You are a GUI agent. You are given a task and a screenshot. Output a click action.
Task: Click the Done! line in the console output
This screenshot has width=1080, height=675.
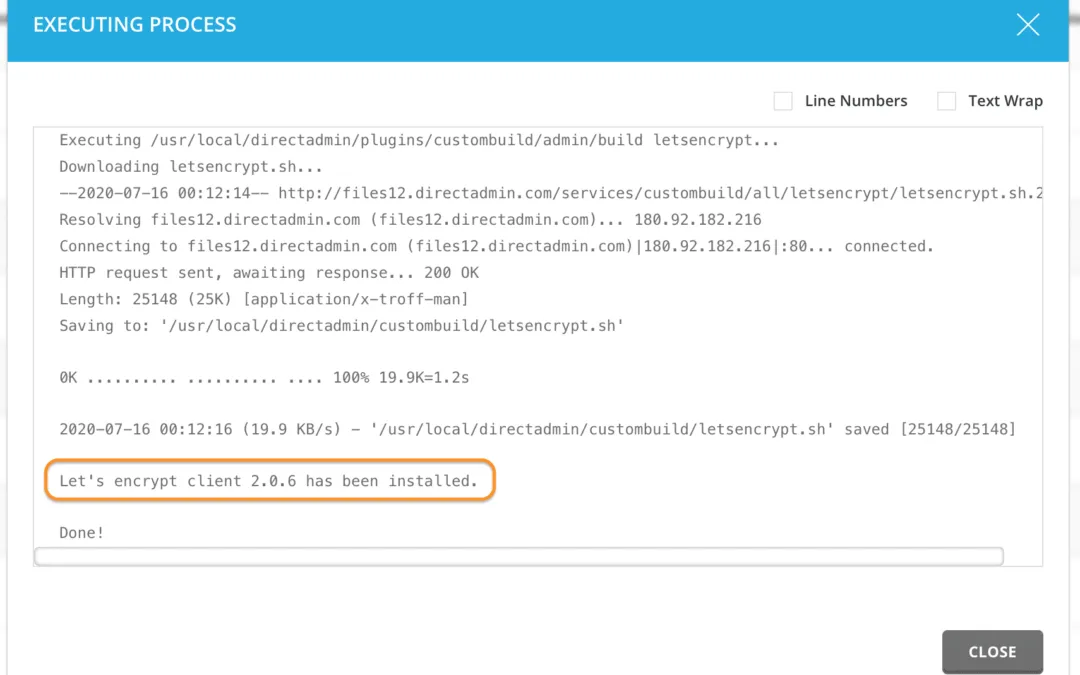(81, 532)
